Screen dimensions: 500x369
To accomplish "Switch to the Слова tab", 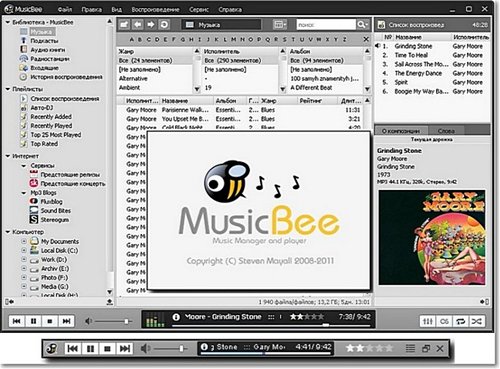I will tap(446, 131).
